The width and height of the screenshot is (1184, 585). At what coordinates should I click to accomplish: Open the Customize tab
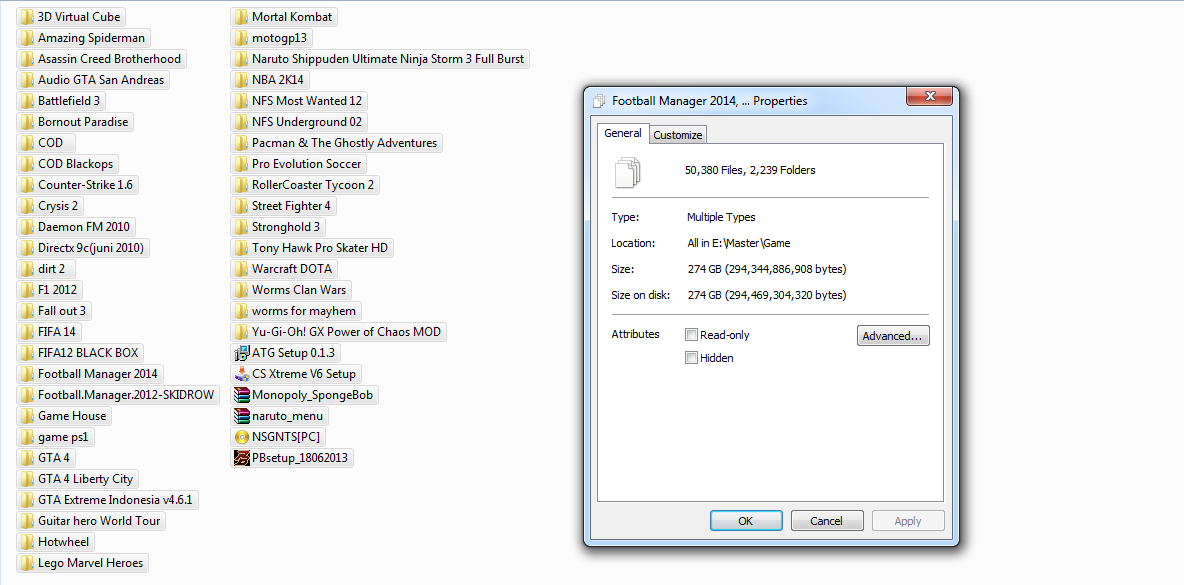[x=677, y=135]
